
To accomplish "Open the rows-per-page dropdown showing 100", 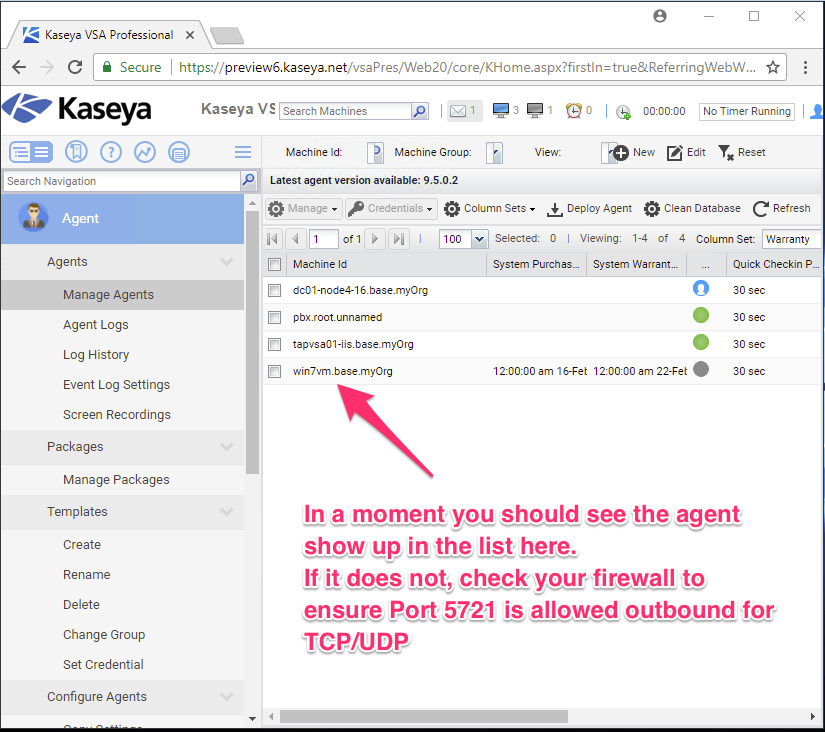I will click(x=479, y=239).
